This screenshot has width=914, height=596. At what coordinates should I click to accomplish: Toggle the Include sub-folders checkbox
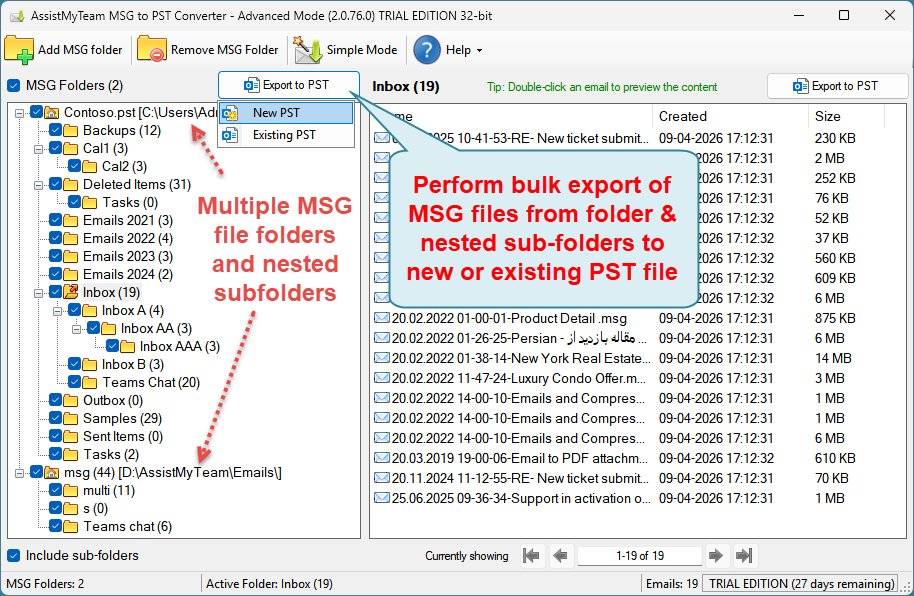point(14,556)
